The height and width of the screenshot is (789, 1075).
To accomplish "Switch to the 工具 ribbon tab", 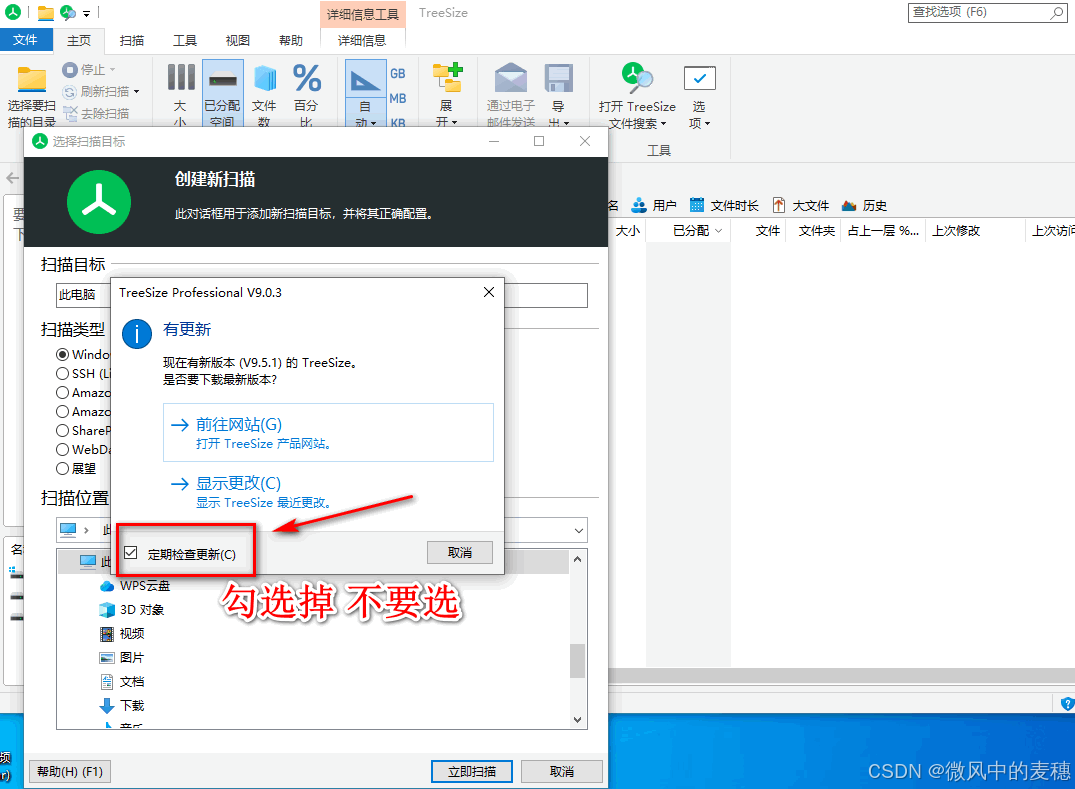I will point(184,40).
